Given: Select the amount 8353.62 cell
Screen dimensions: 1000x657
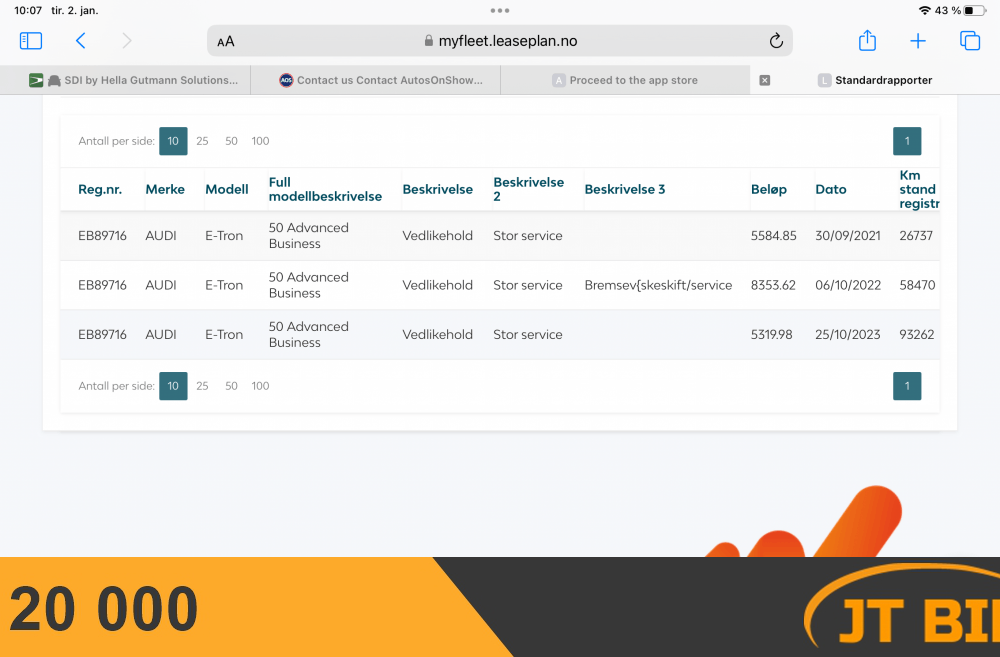Looking at the screenshot, I should [773, 285].
